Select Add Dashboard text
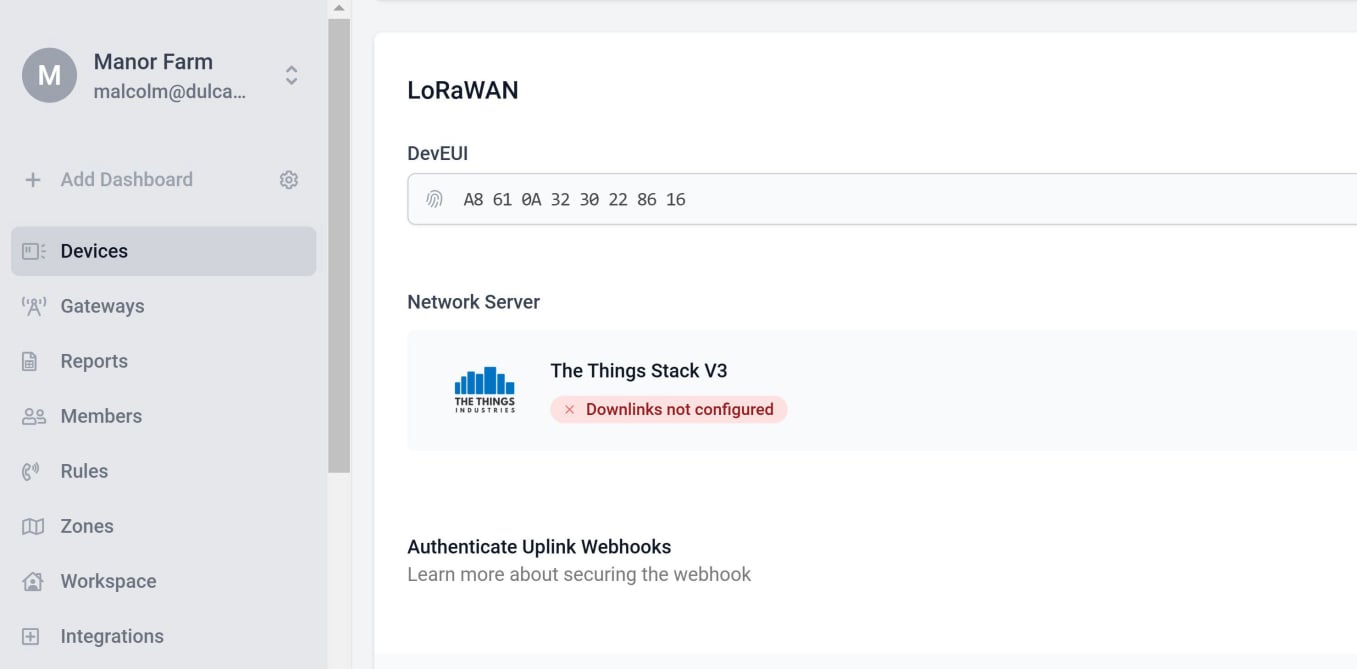This screenshot has width=1357, height=669. pos(126,180)
